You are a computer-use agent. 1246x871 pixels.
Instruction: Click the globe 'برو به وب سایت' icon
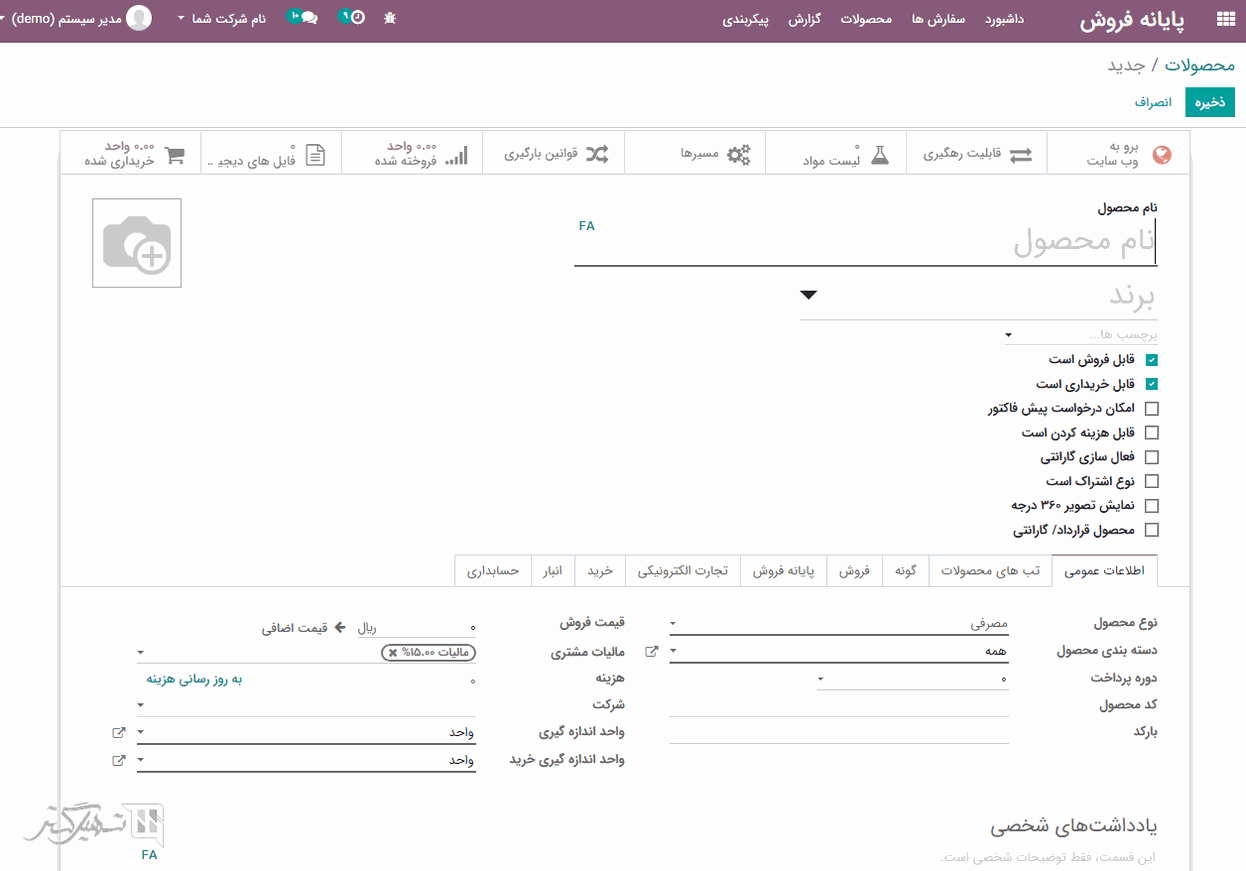(x=1162, y=155)
